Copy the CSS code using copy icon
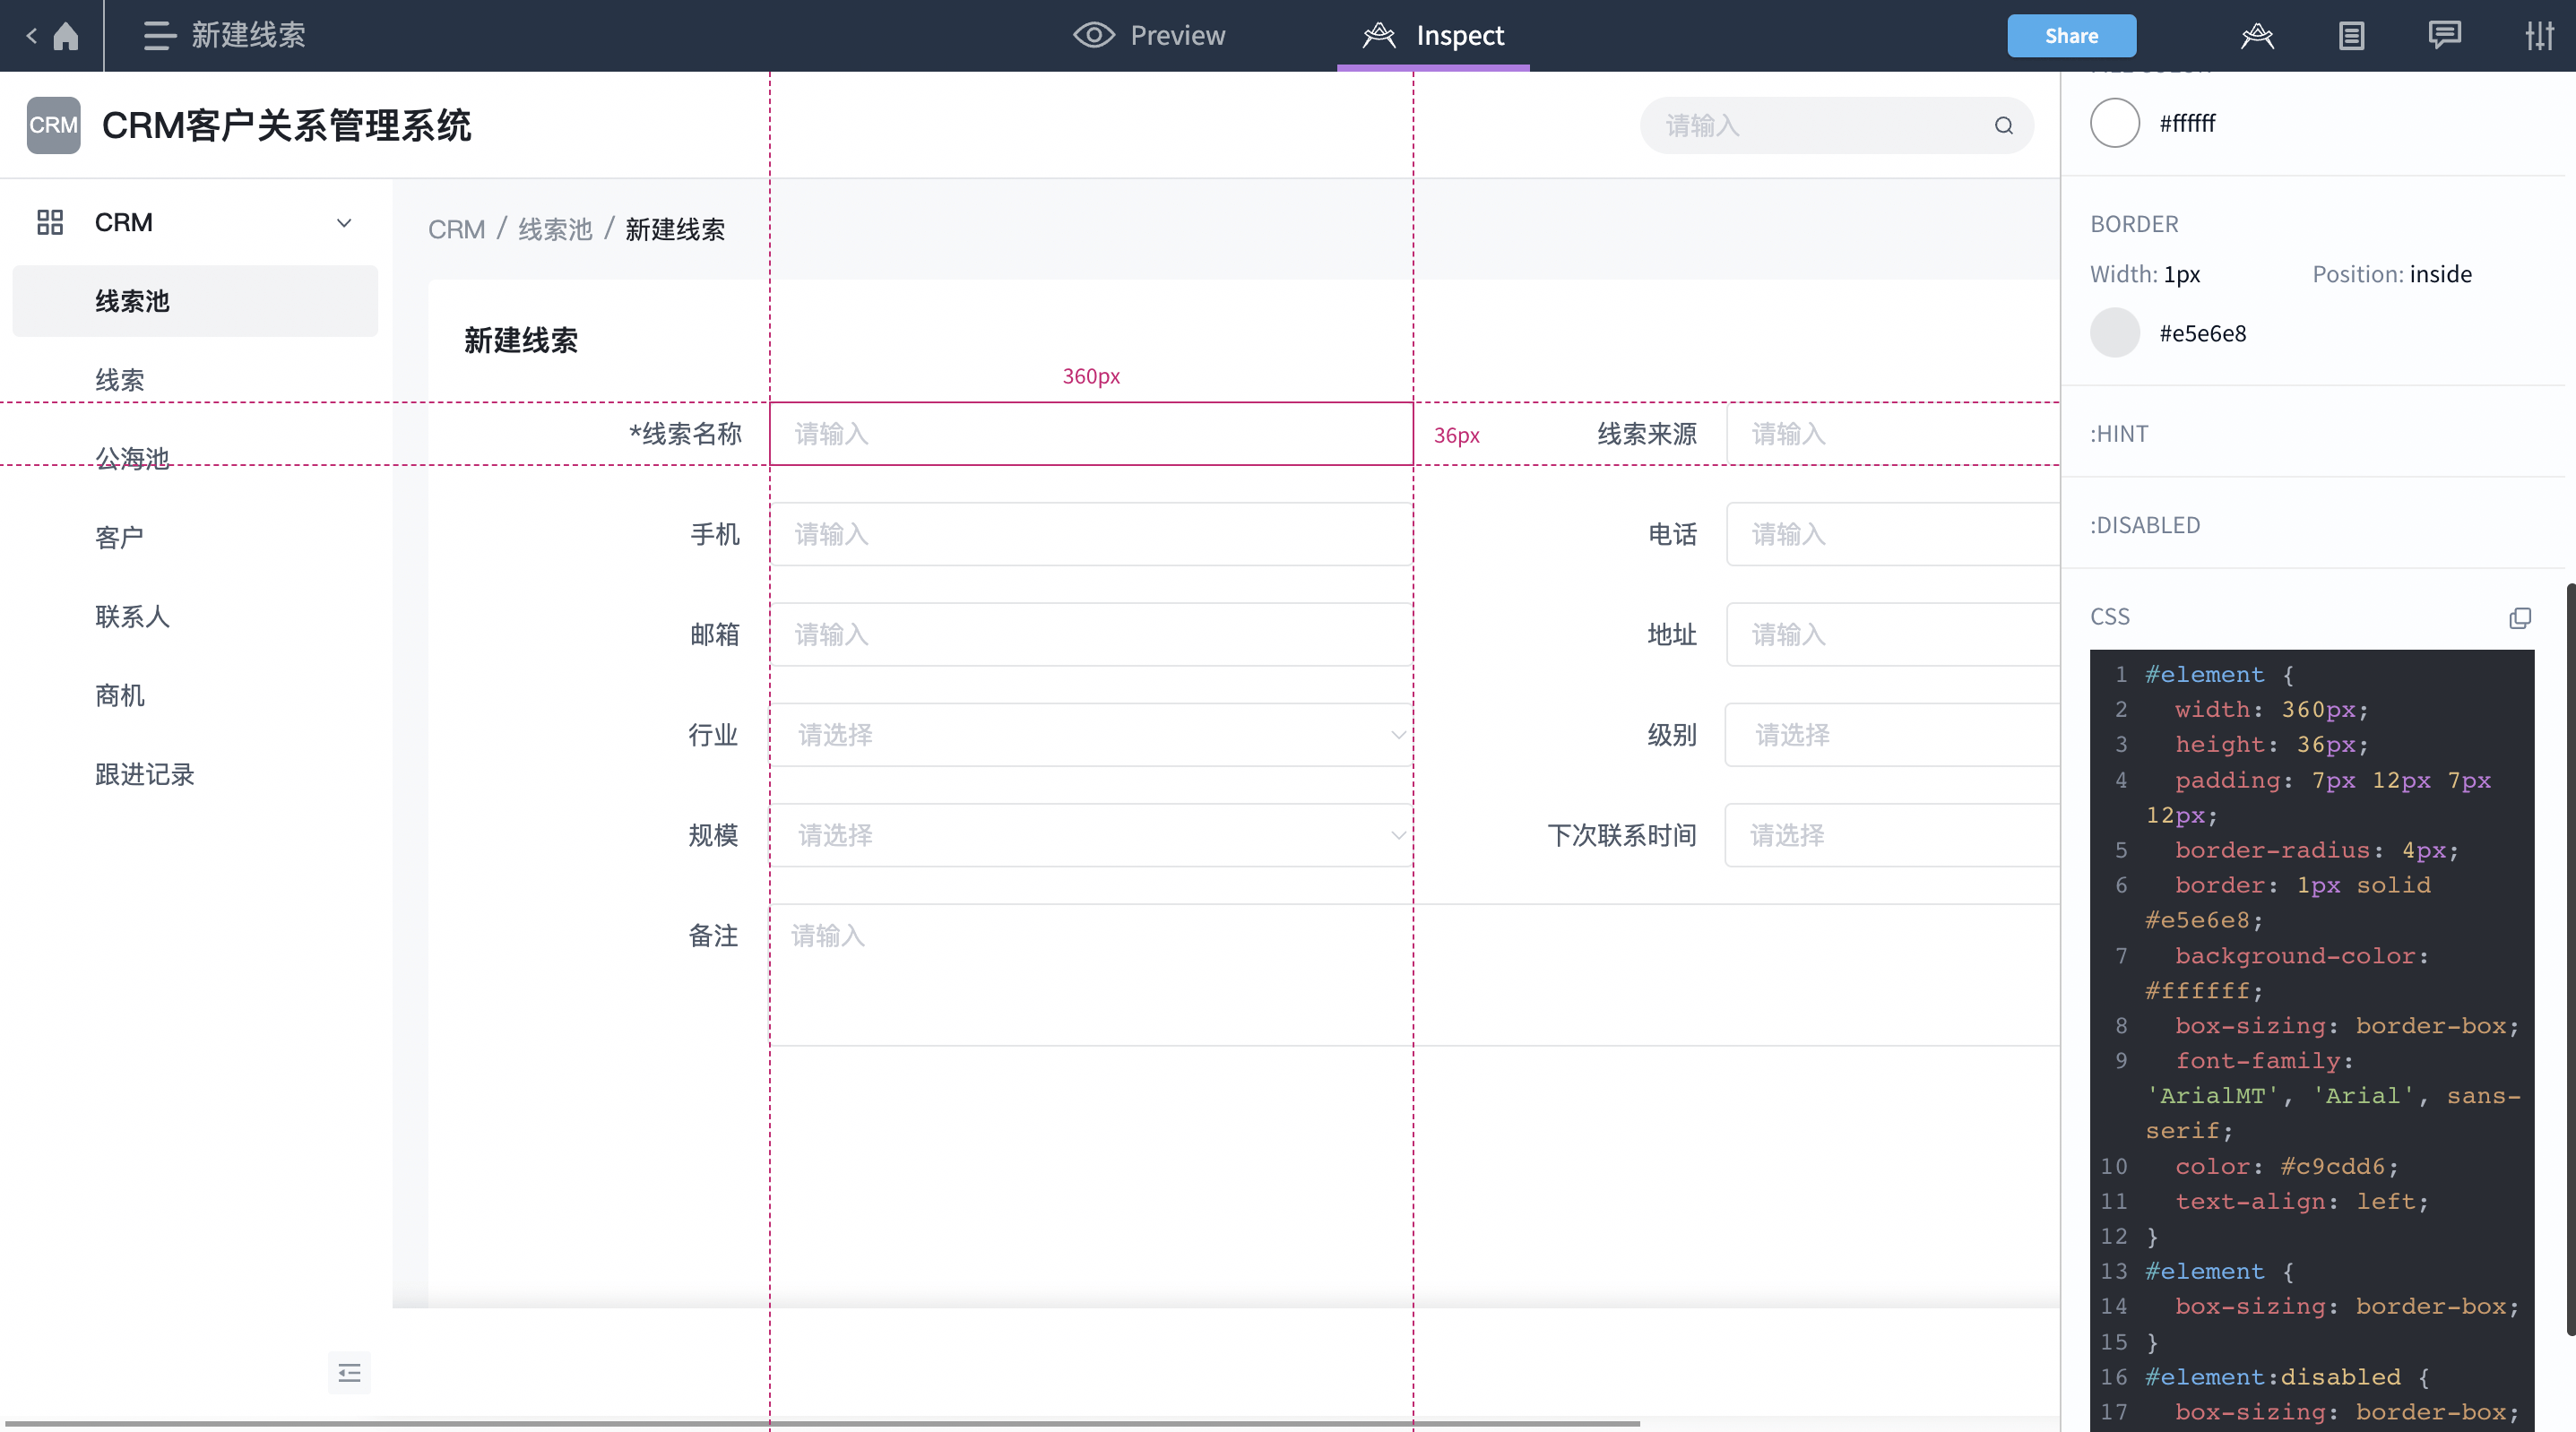The image size is (2576, 1432). coord(2520,618)
